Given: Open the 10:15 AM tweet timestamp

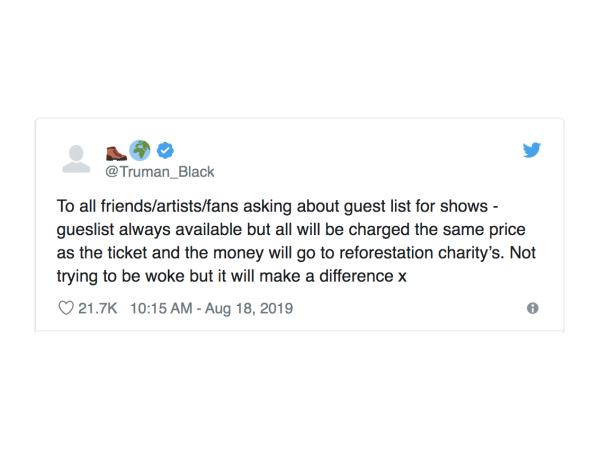Looking at the screenshot, I should 161,308.
